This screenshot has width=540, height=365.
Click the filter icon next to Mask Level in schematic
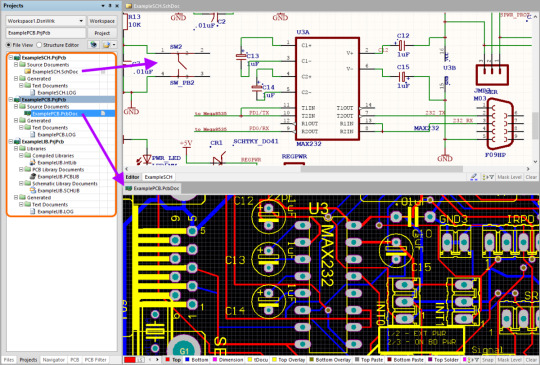coord(488,177)
